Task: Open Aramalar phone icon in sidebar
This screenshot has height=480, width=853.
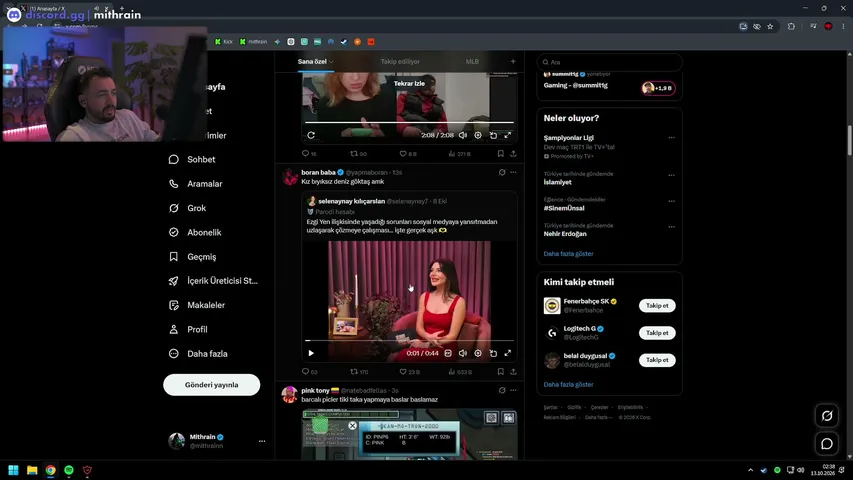Action: tap(174, 184)
